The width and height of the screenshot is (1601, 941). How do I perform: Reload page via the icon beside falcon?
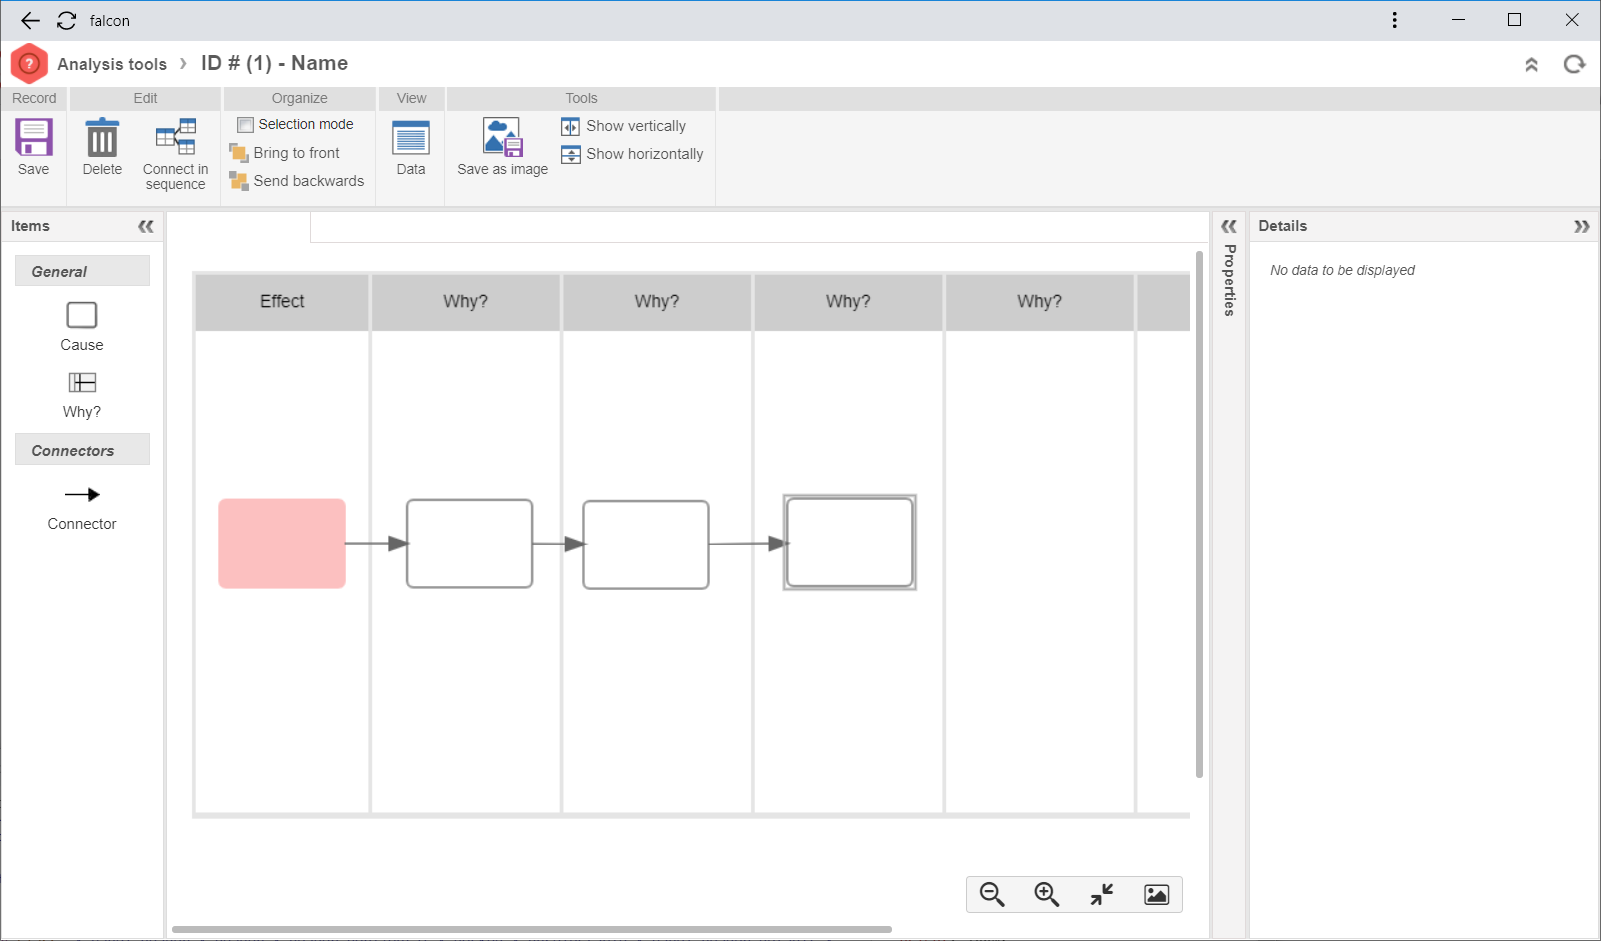coord(67,21)
